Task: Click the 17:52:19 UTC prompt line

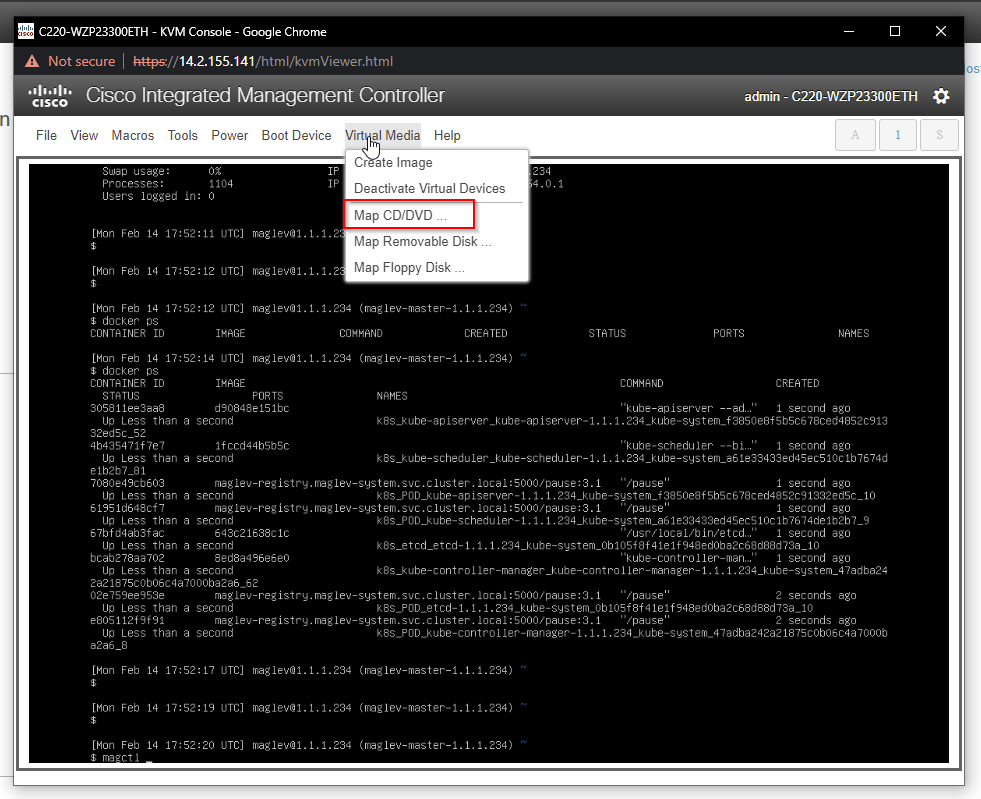Action: tap(309, 708)
